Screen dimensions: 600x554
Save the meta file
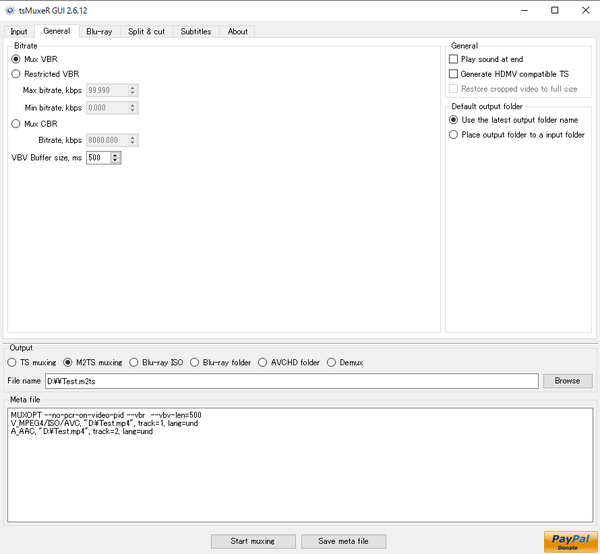[343, 541]
